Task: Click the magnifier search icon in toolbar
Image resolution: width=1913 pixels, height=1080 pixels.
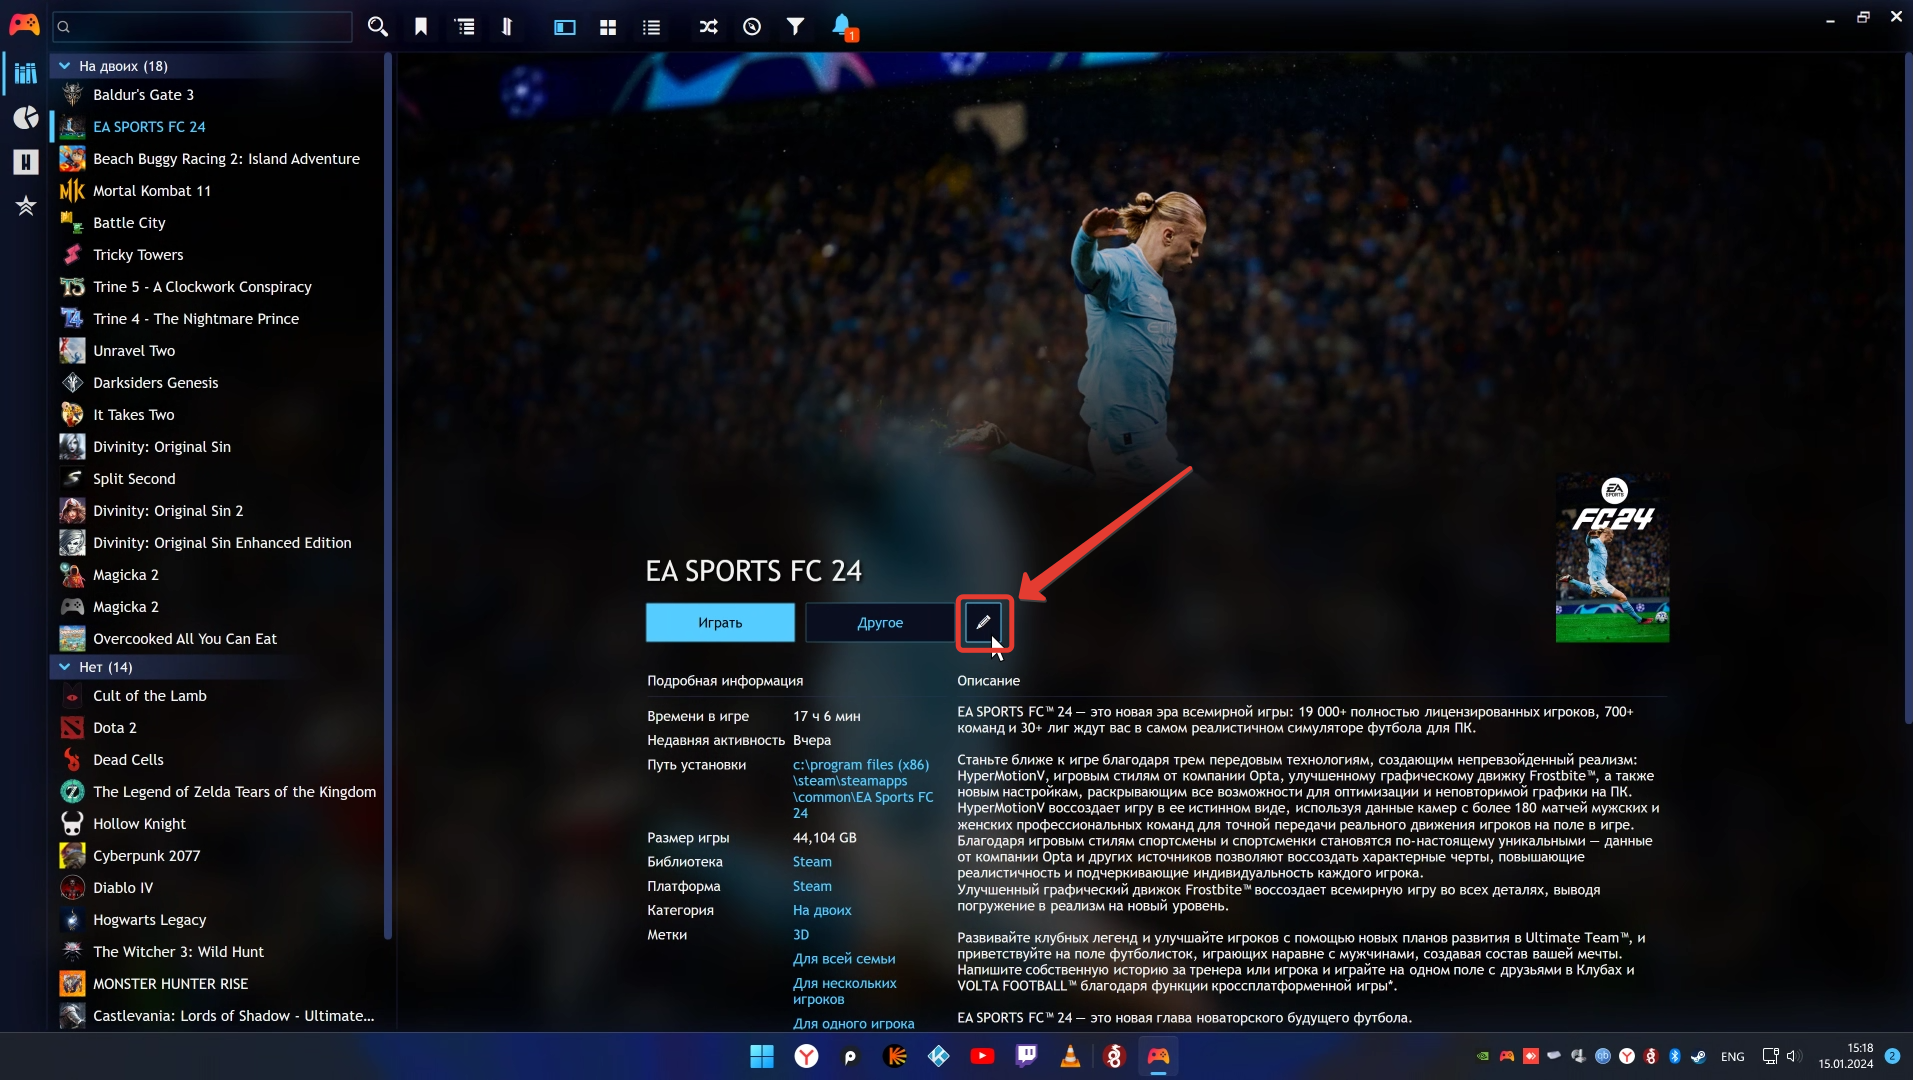Action: [x=377, y=27]
